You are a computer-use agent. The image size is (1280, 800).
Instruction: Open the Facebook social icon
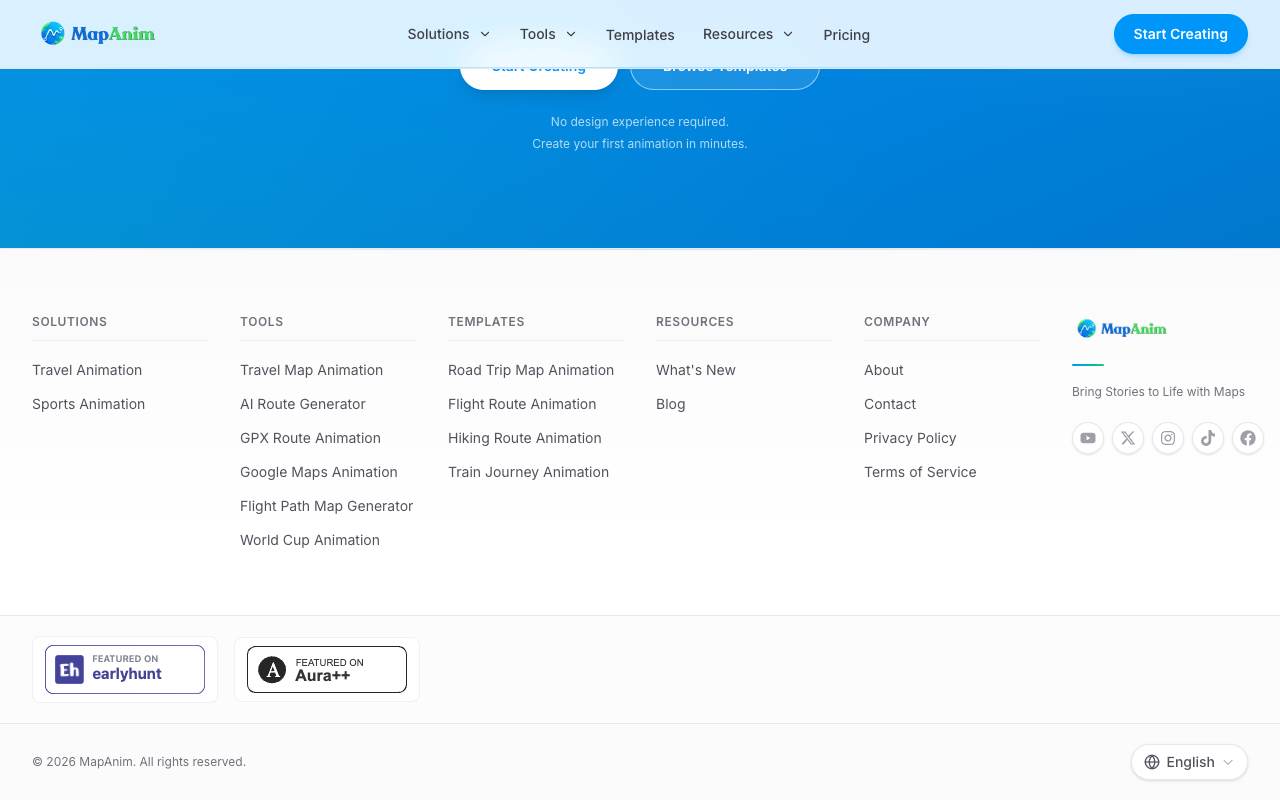[x=1248, y=438]
